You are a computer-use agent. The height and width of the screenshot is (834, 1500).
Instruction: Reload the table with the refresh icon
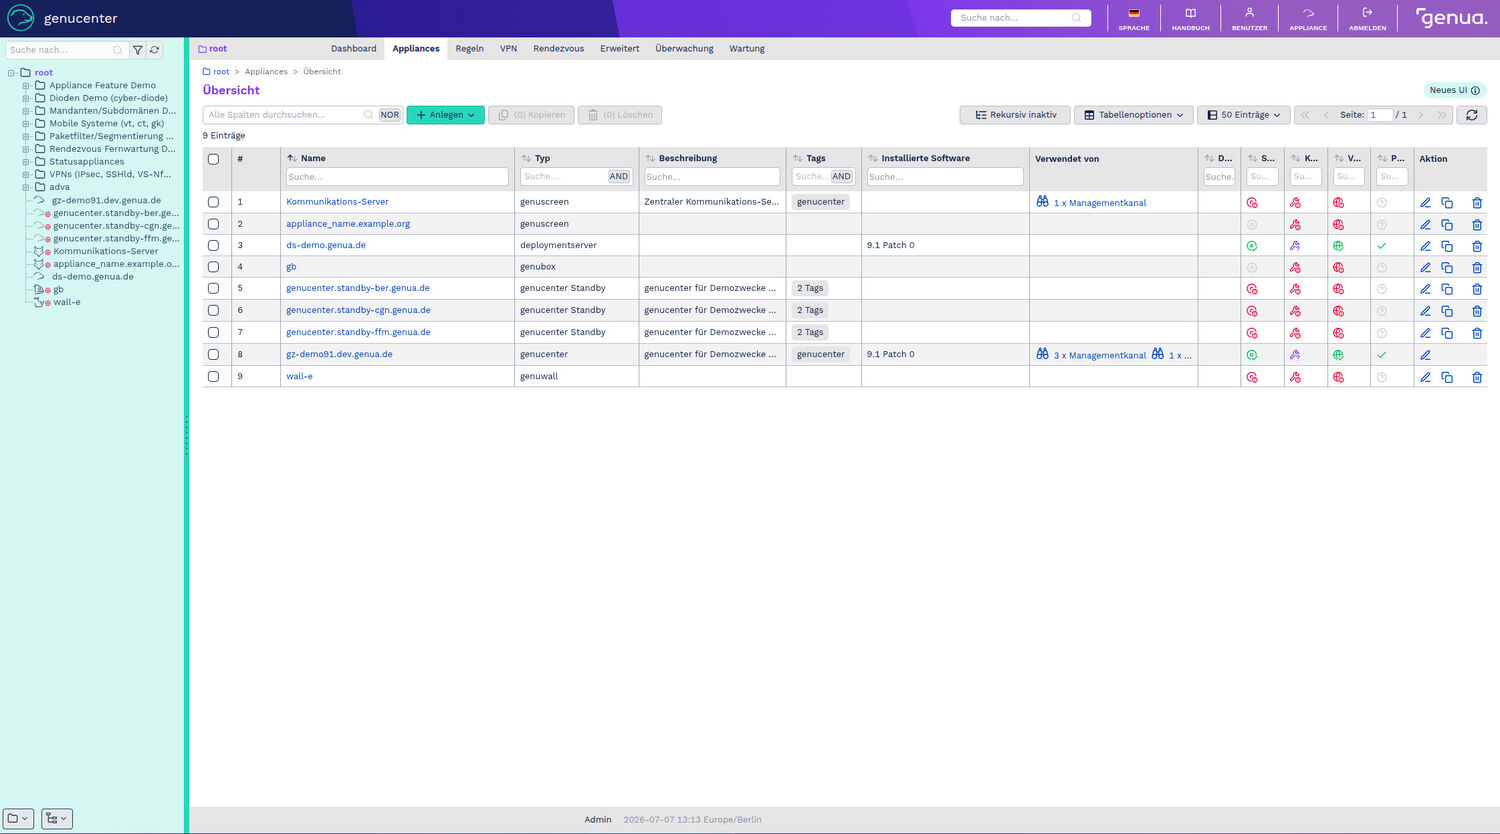(x=1472, y=115)
